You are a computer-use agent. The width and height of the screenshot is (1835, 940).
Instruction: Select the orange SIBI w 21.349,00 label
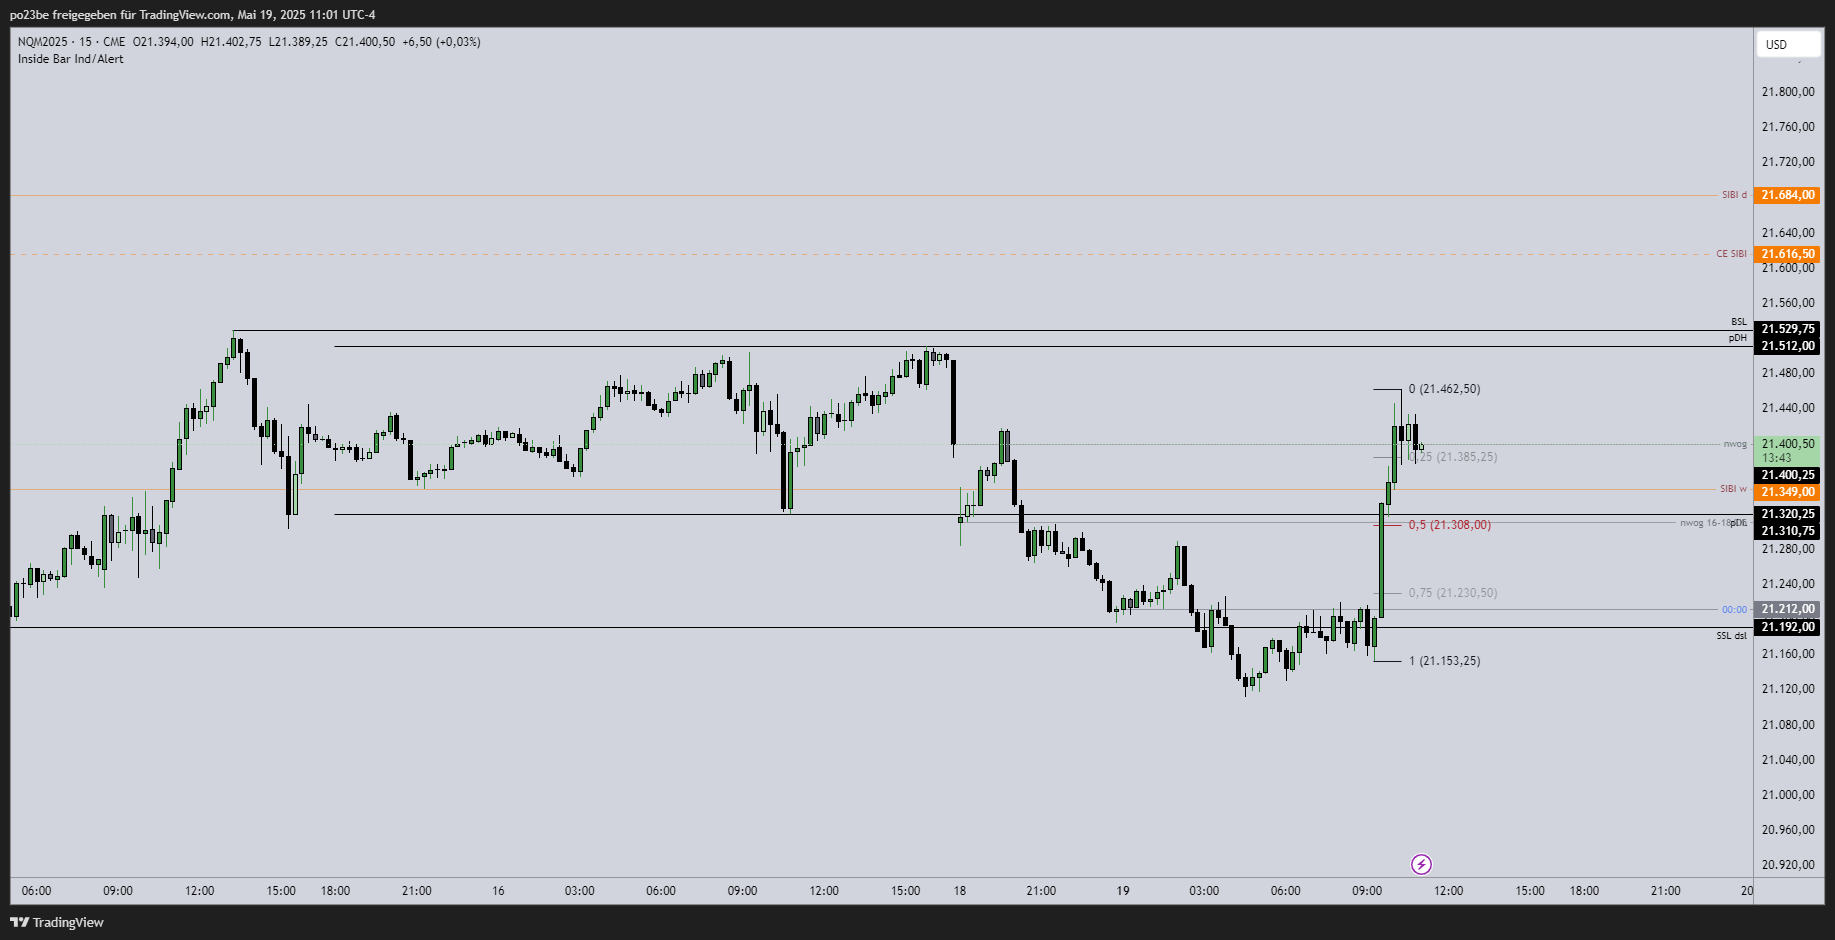coord(1787,492)
